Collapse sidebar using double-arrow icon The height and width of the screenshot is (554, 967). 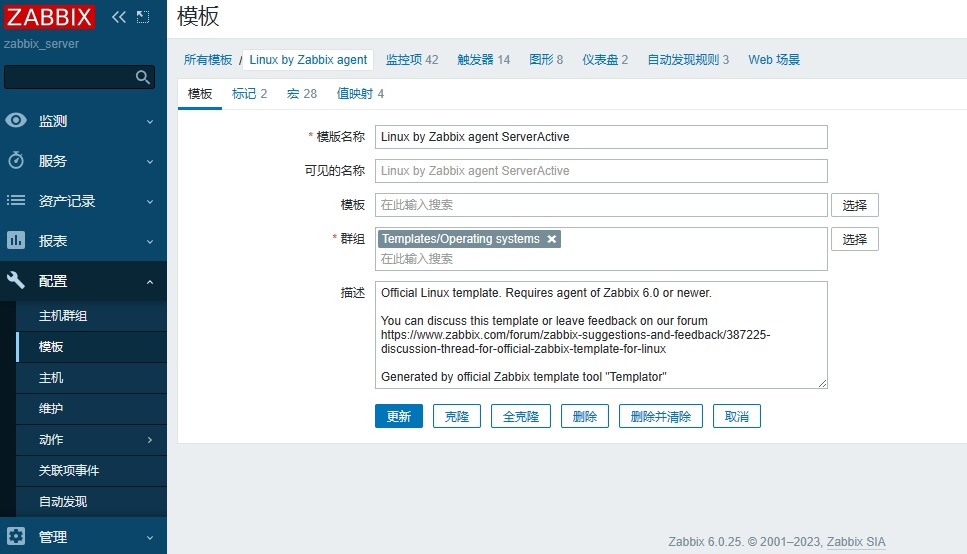pyautogui.click(x=119, y=17)
